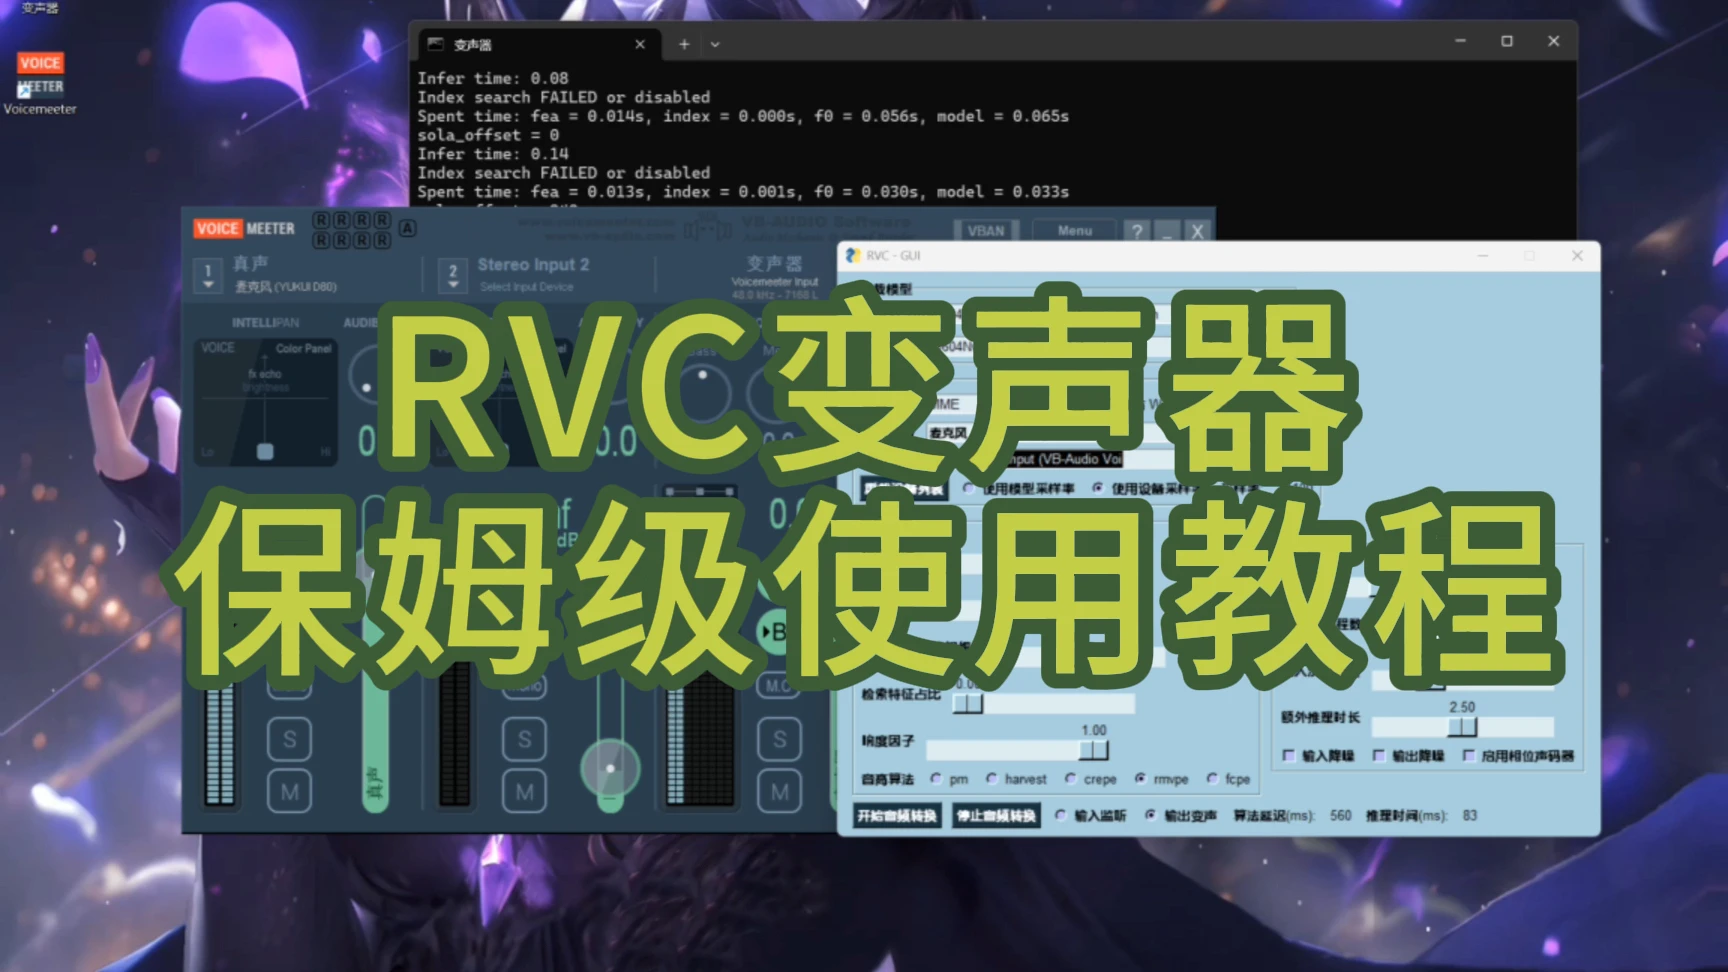Solo the Stereo Input 2 strip
The width and height of the screenshot is (1728, 972).
(524, 740)
